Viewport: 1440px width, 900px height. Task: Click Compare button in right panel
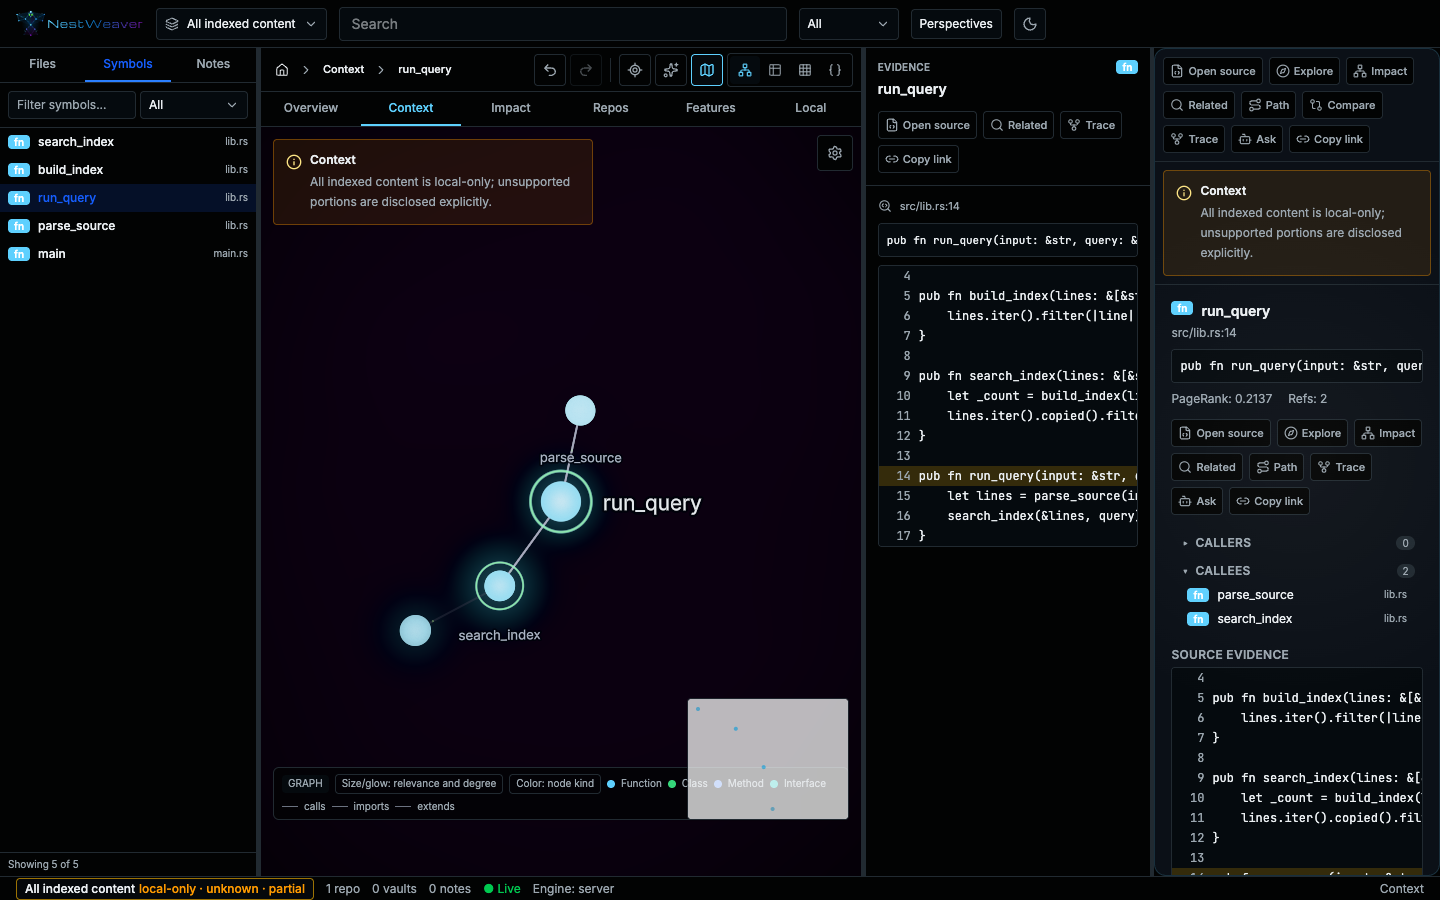(1342, 105)
